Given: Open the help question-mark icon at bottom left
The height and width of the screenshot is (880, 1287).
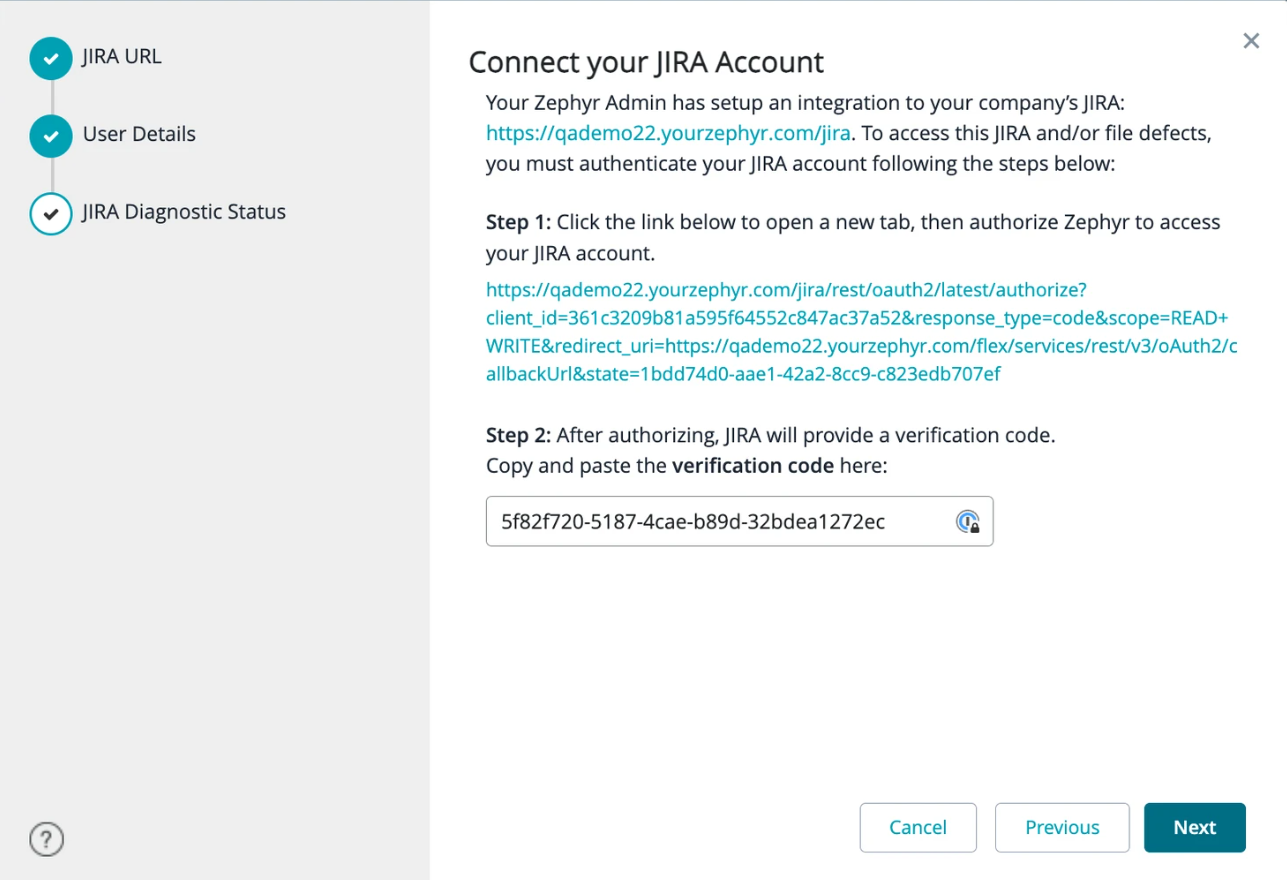Looking at the screenshot, I should (x=46, y=839).
